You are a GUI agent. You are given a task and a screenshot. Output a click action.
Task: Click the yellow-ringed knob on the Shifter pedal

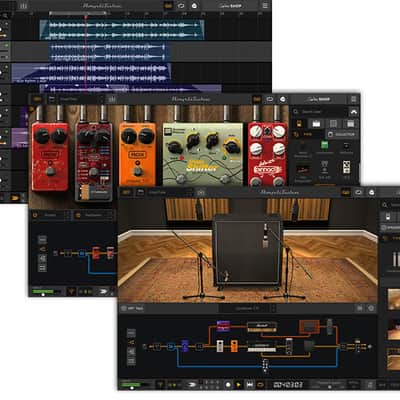231,147
